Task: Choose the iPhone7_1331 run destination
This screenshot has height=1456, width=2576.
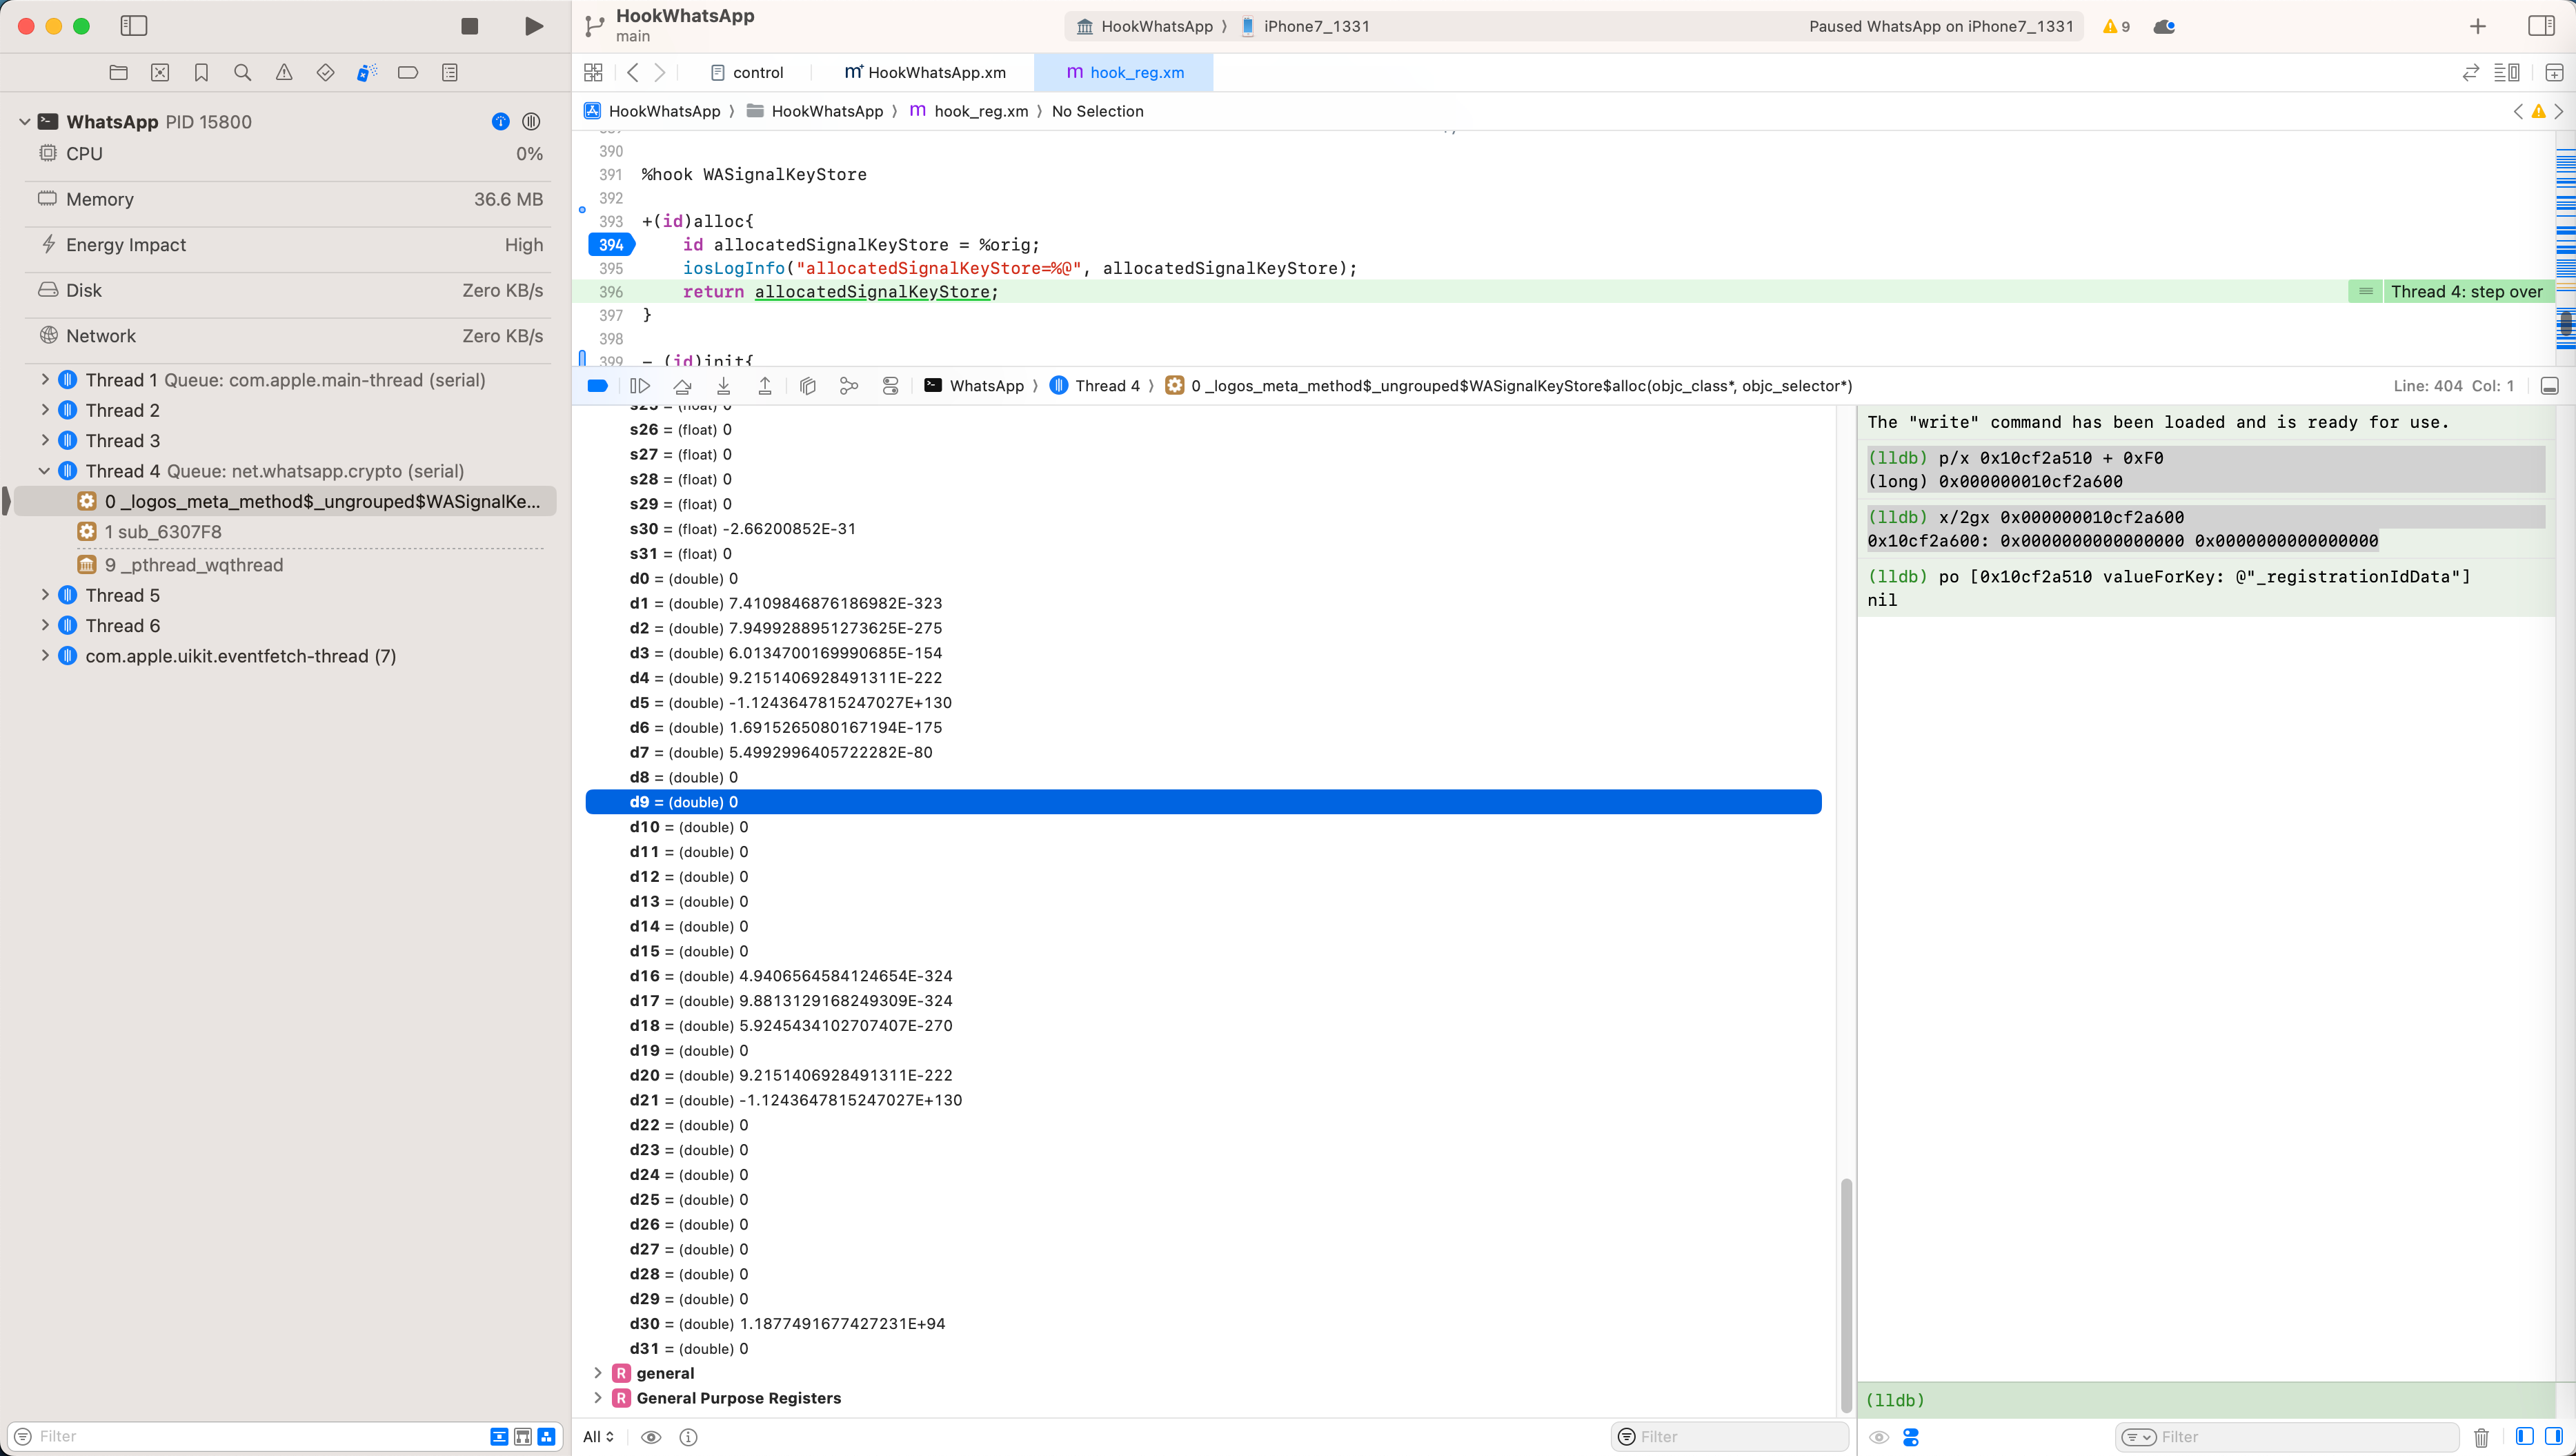Action: tap(1305, 27)
